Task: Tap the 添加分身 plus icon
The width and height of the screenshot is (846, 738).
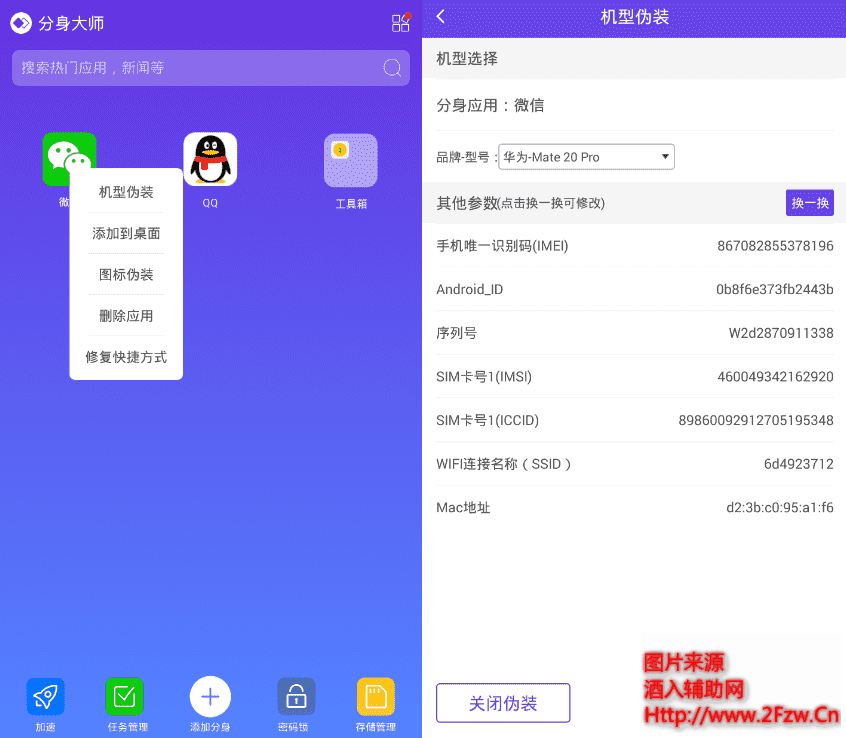Action: (x=210, y=696)
